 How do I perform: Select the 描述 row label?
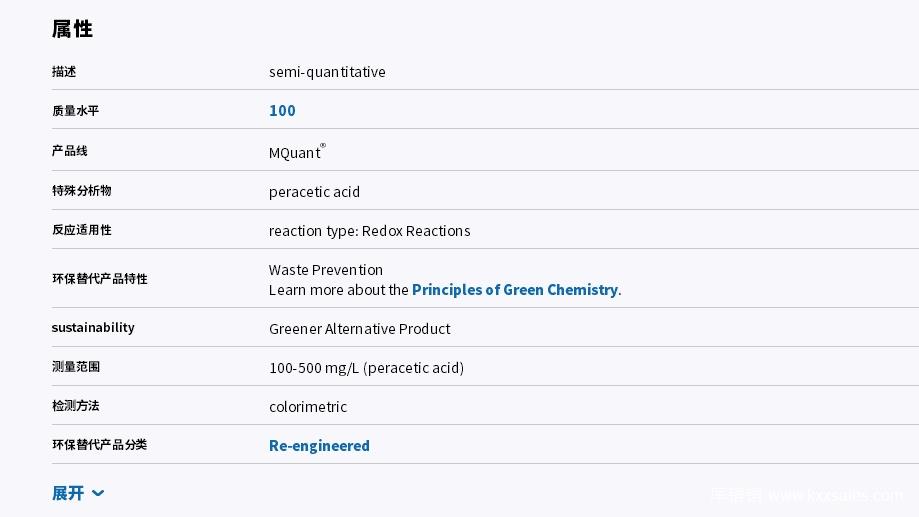coord(64,72)
